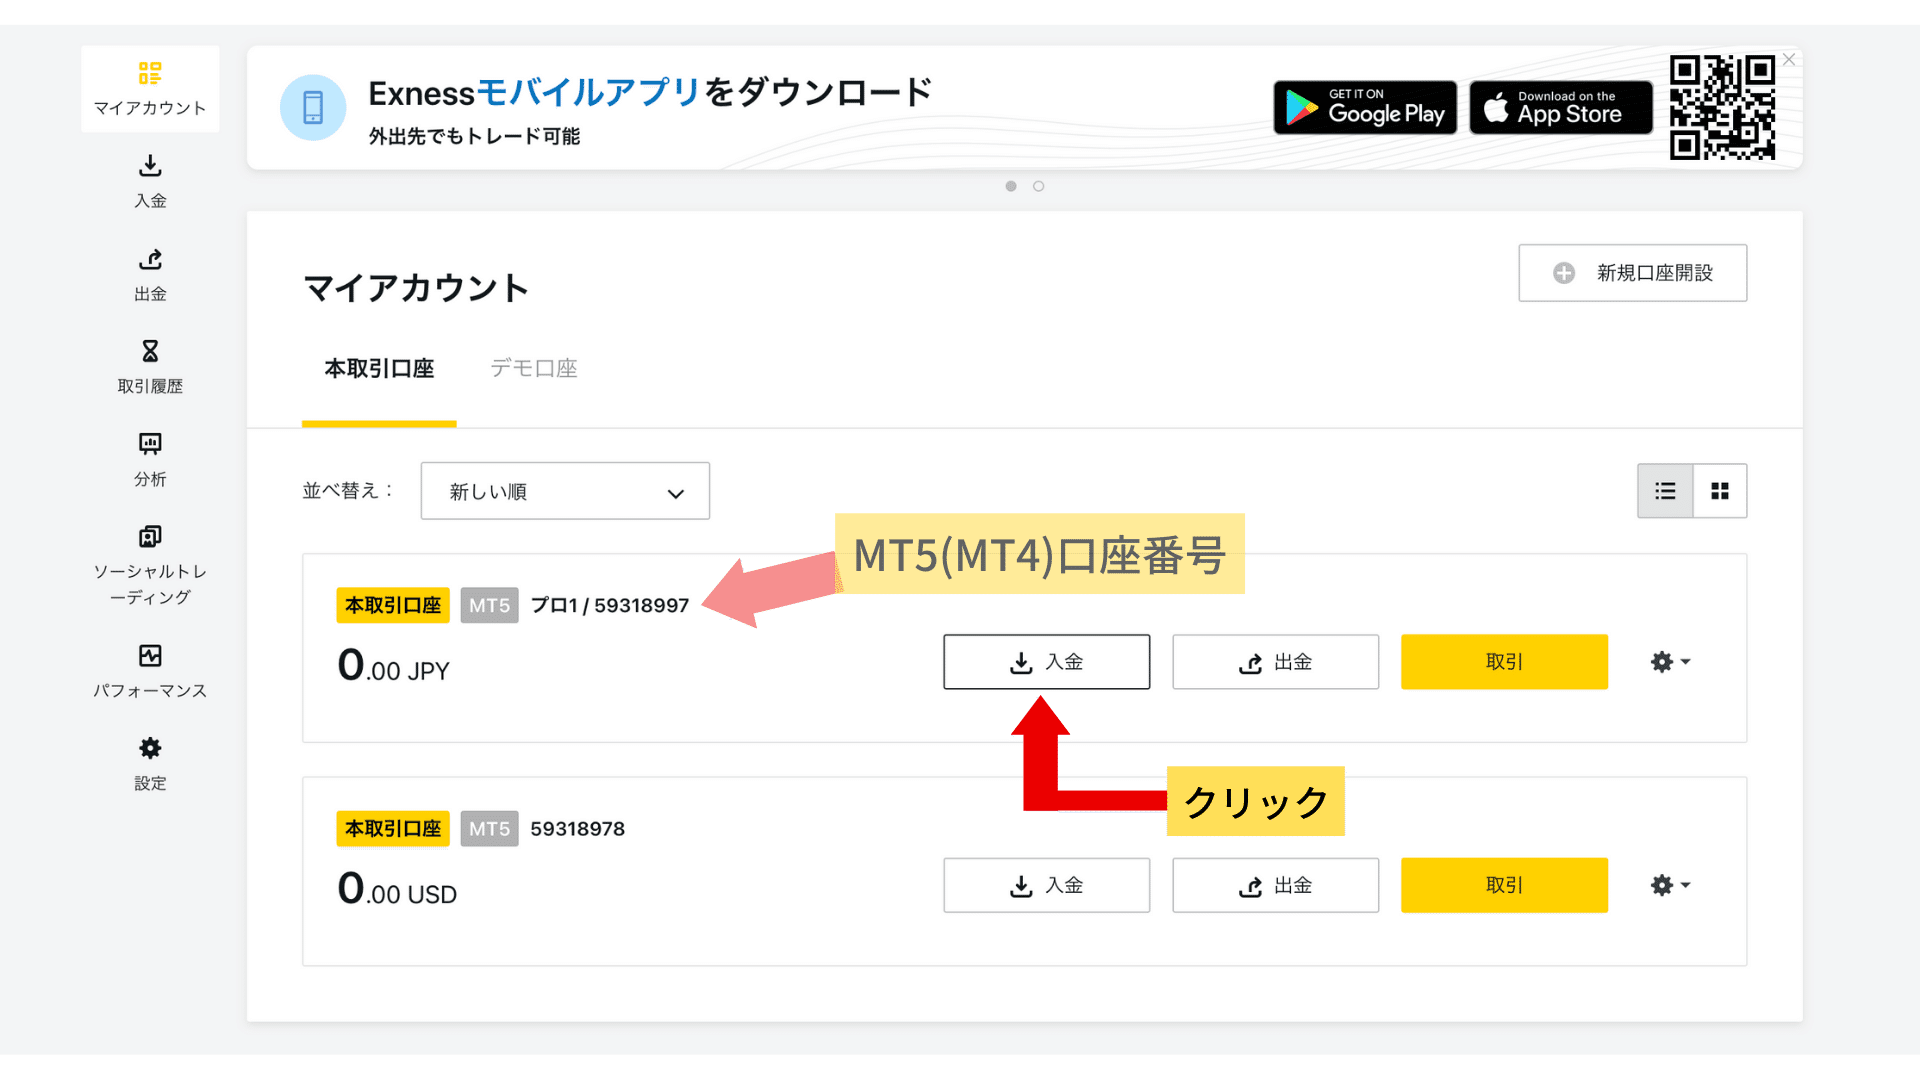Open the 出金 withdrawal page from sidebar
1920x1080 pixels.
150,275
